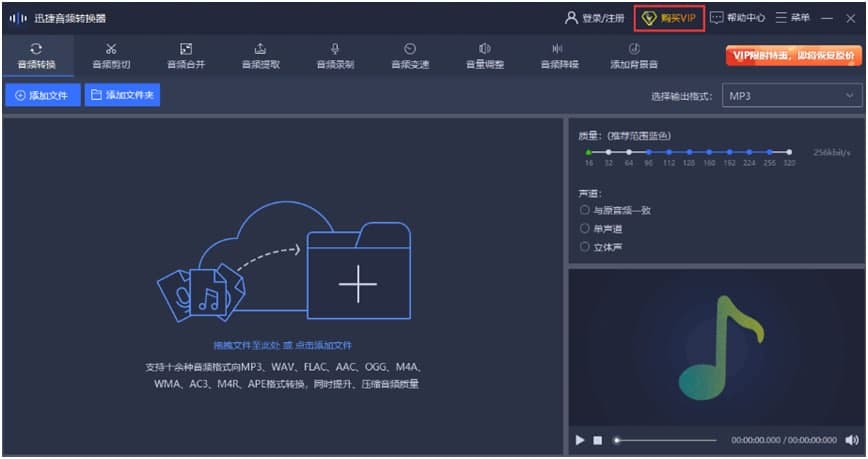Open the 菜单 hamburger menu

point(792,18)
